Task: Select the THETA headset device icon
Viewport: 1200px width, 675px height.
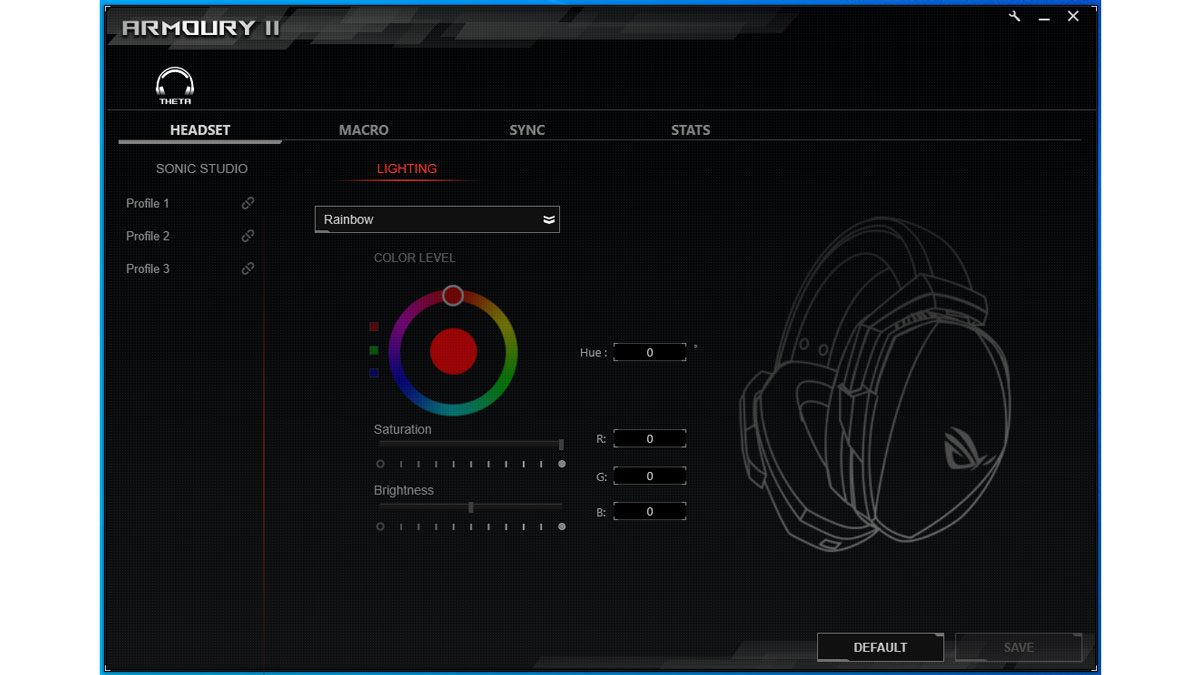Action: click(175, 86)
